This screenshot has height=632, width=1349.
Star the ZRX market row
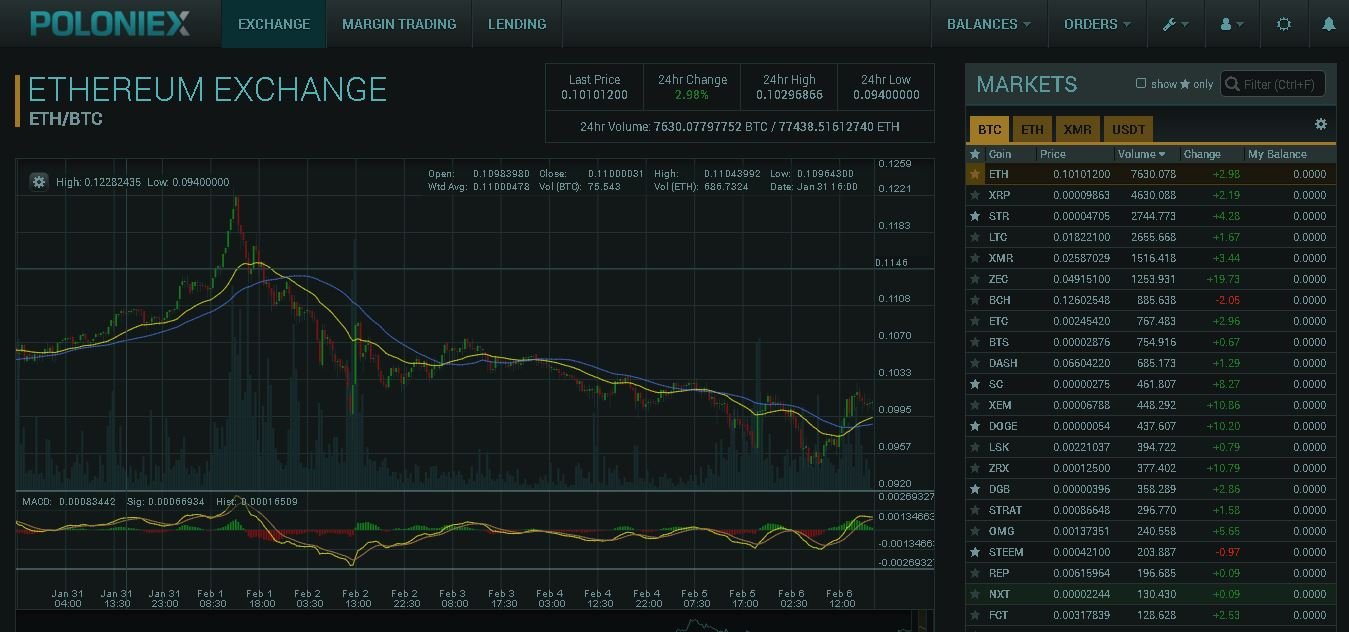coord(974,468)
